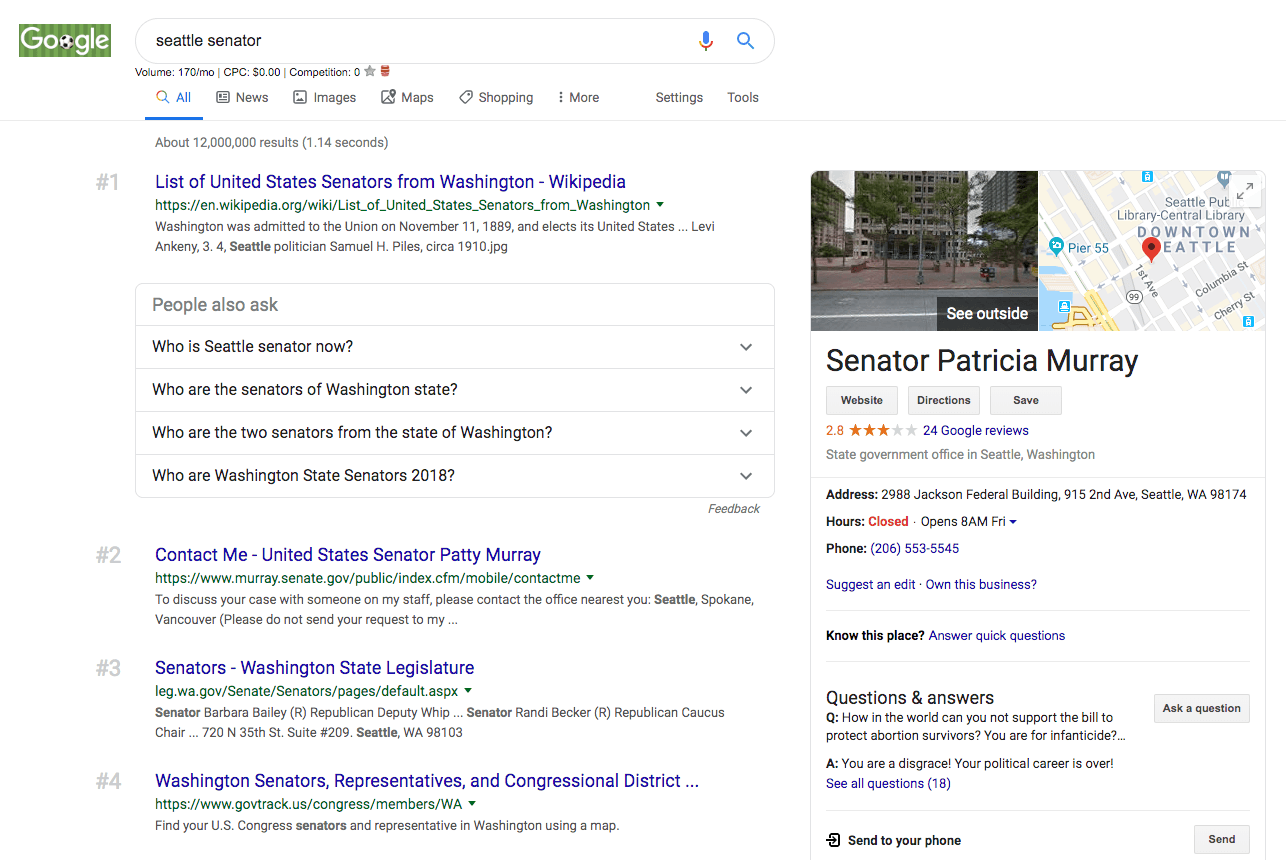Viewport: 1286px width, 860px height.
Task: Open the More search options menu
Action: [x=578, y=97]
